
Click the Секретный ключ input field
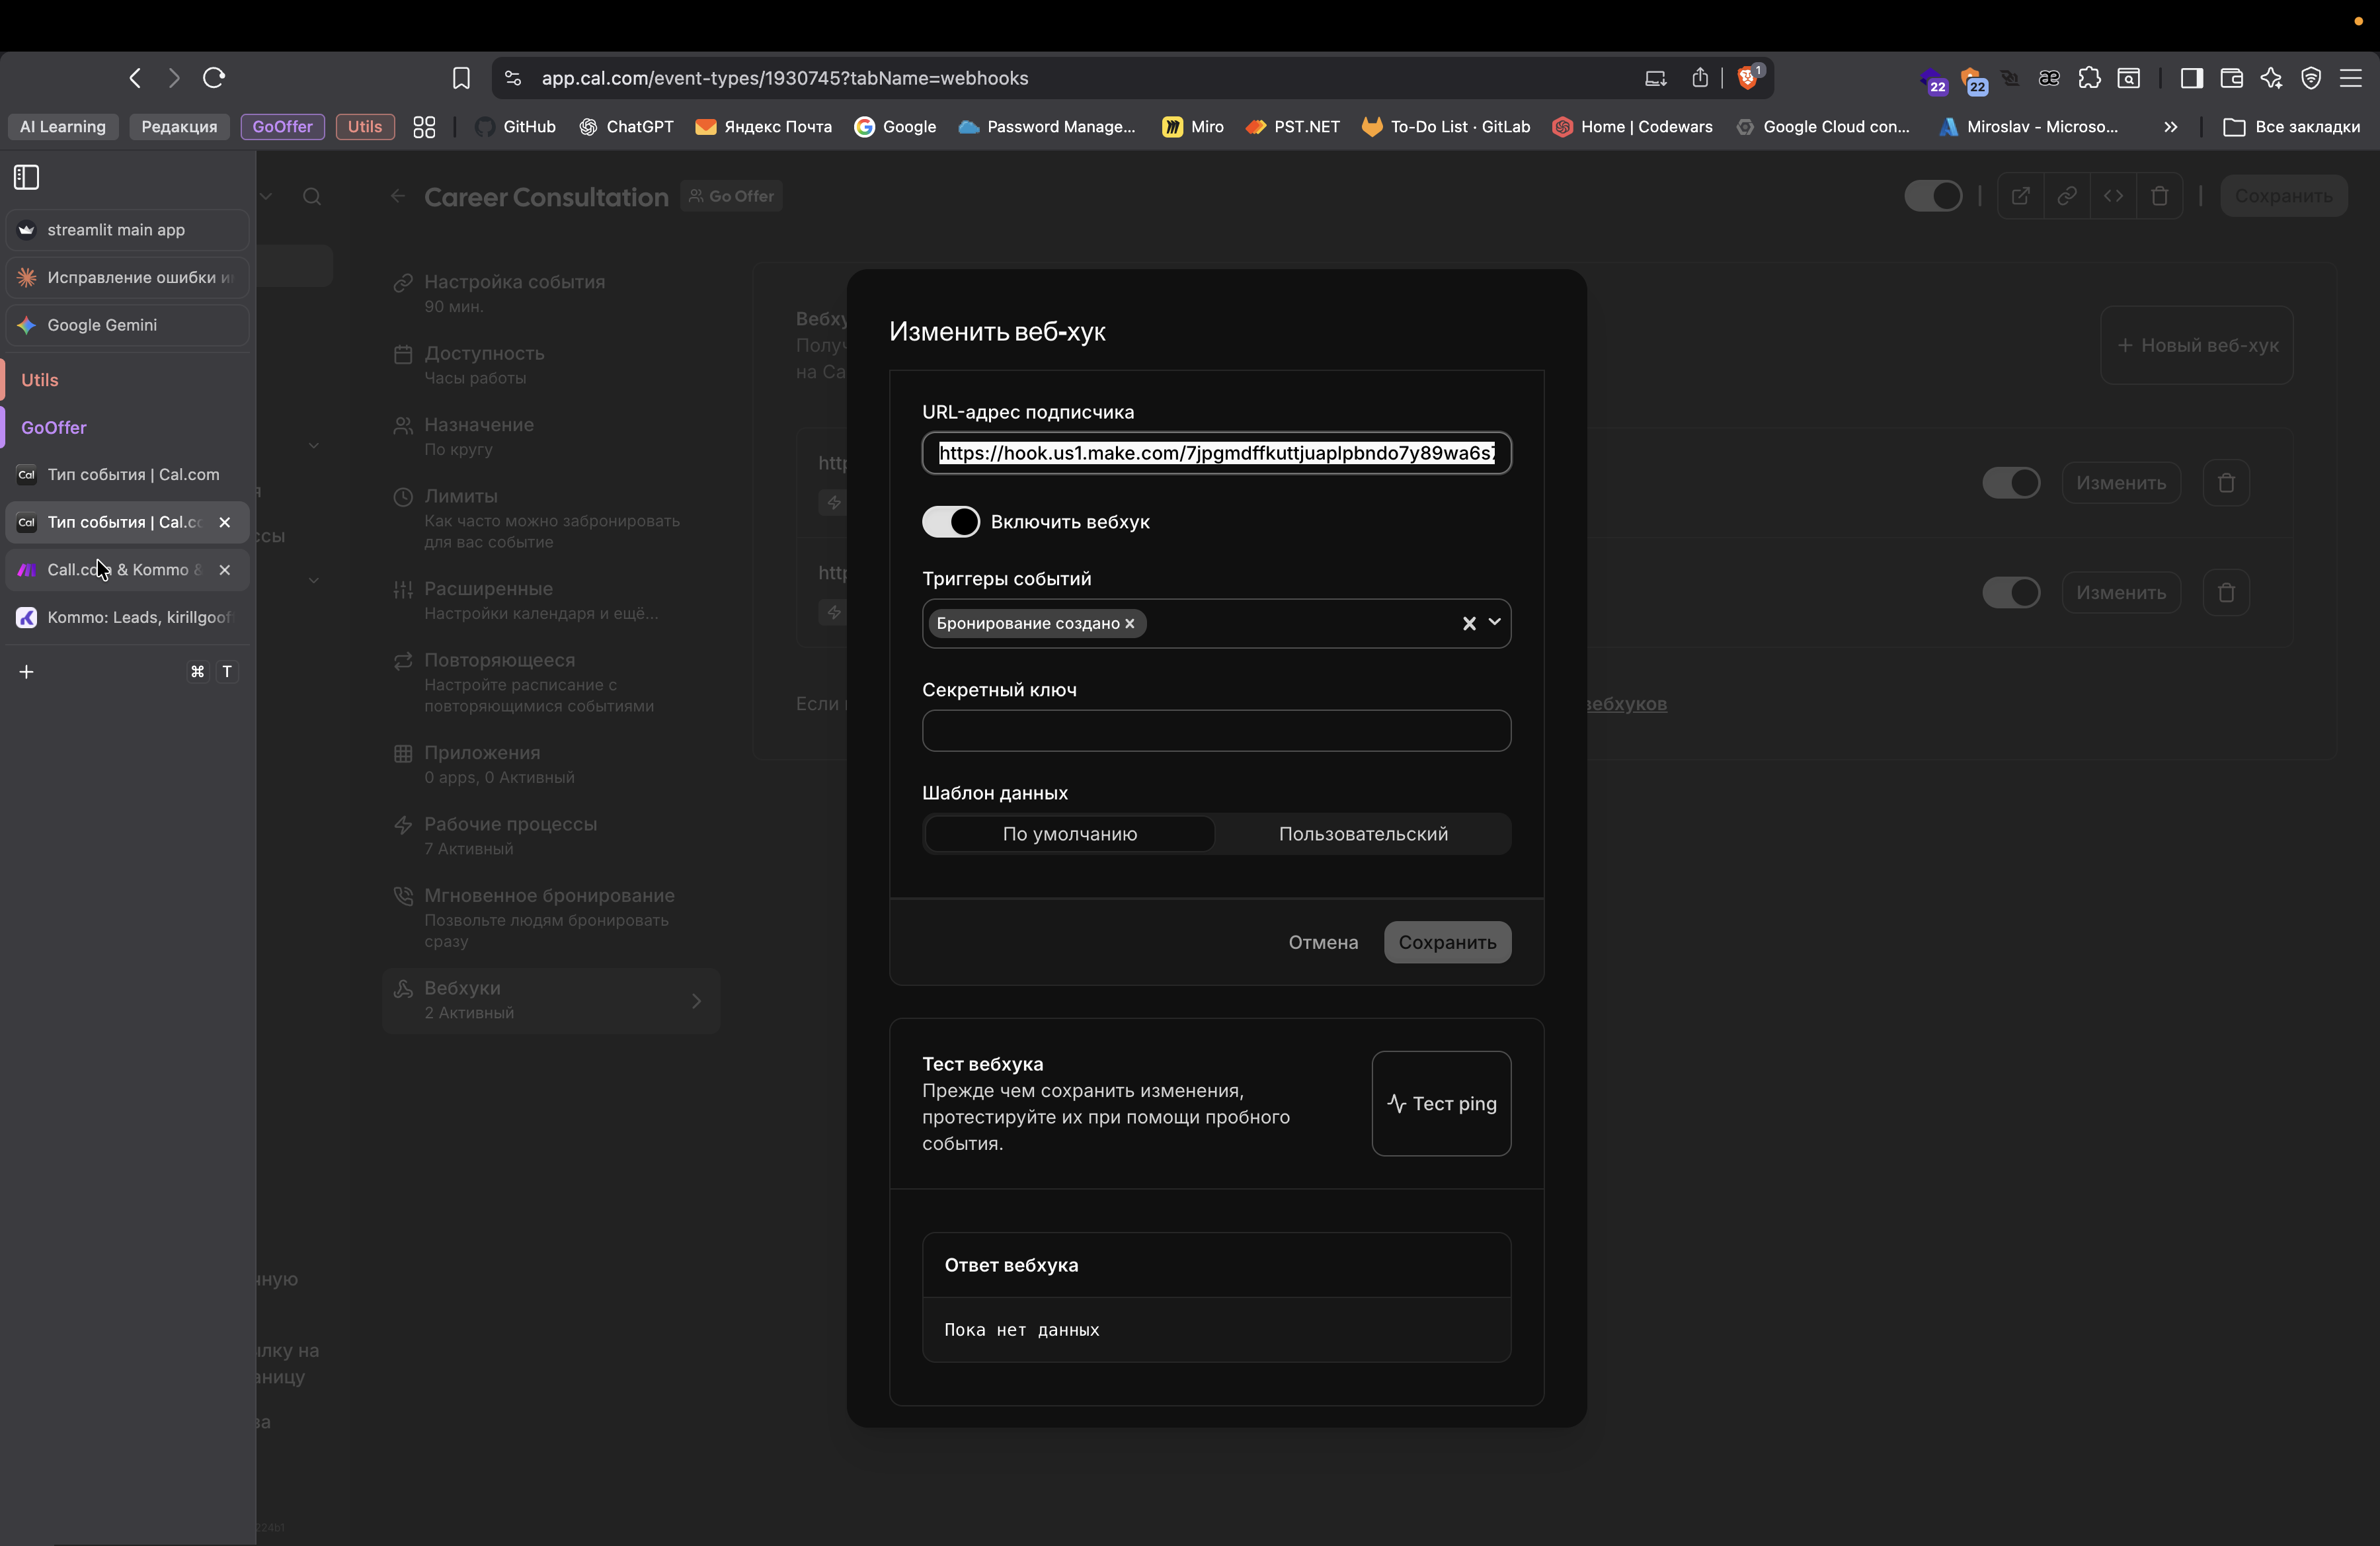coord(1216,731)
